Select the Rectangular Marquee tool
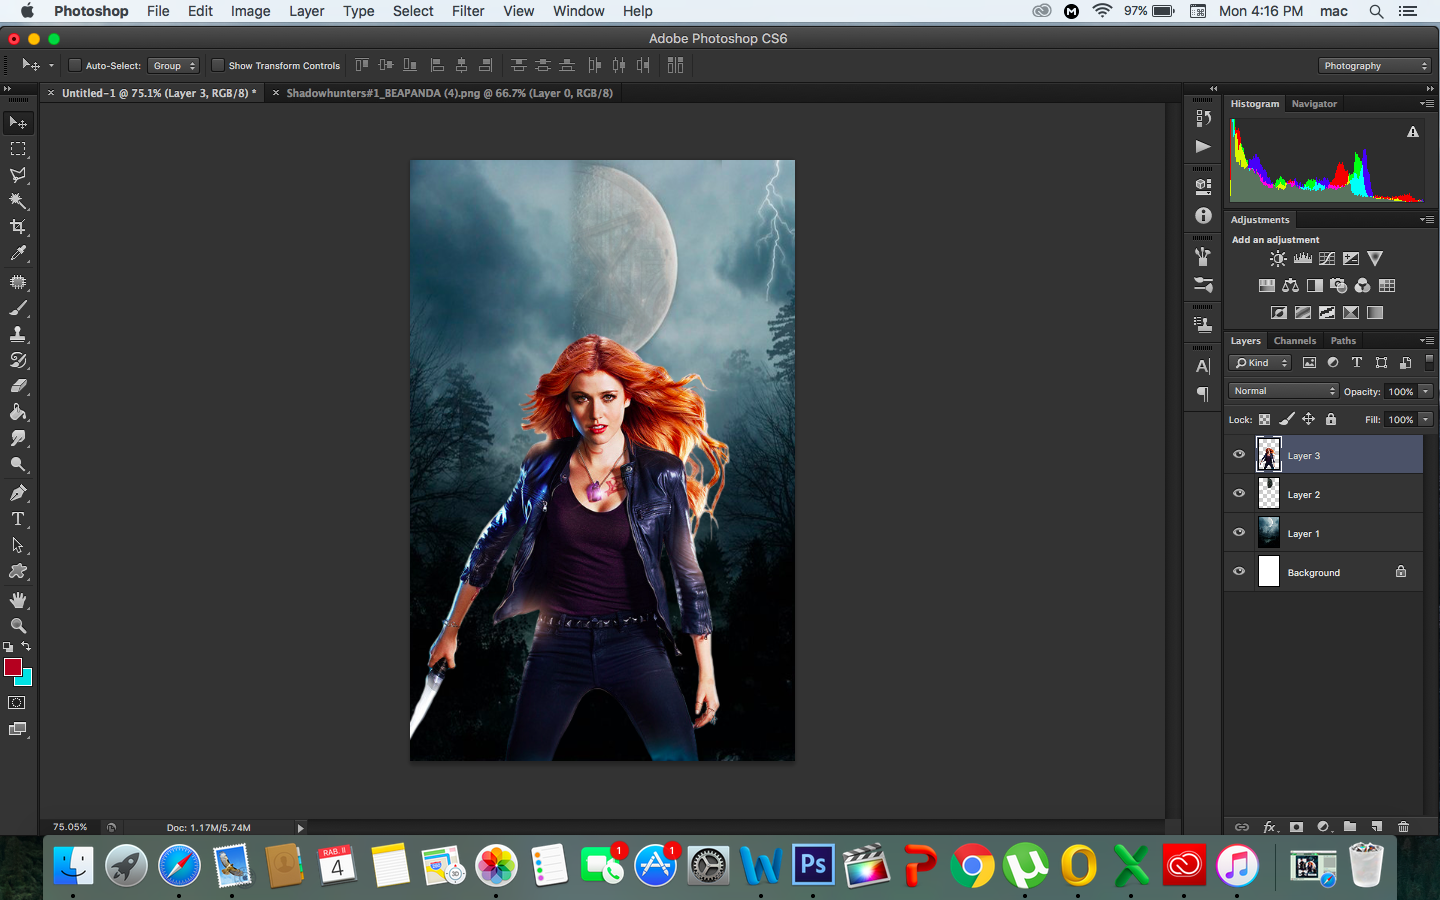 click(x=18, y=148)
